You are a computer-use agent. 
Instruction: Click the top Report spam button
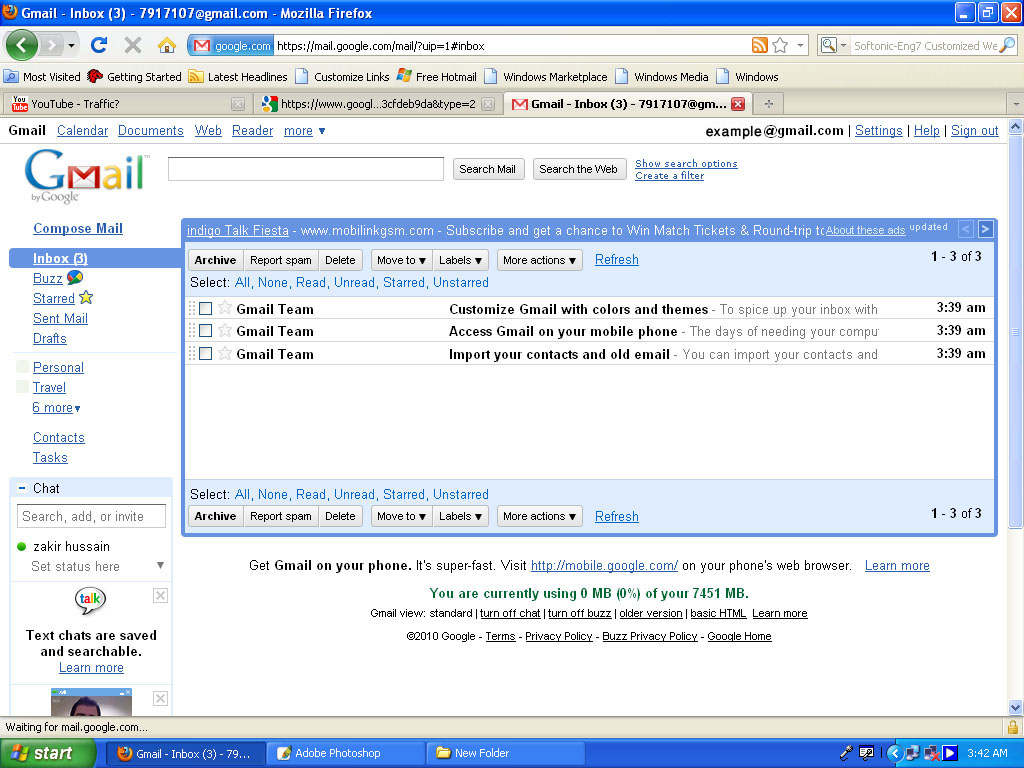click(281, 260)
